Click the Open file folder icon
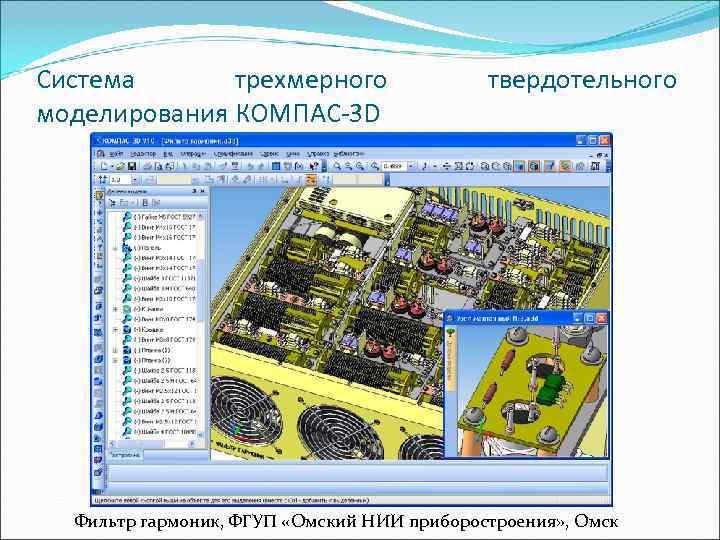Viewport: 720px width, 540px height. pos(120,166)
